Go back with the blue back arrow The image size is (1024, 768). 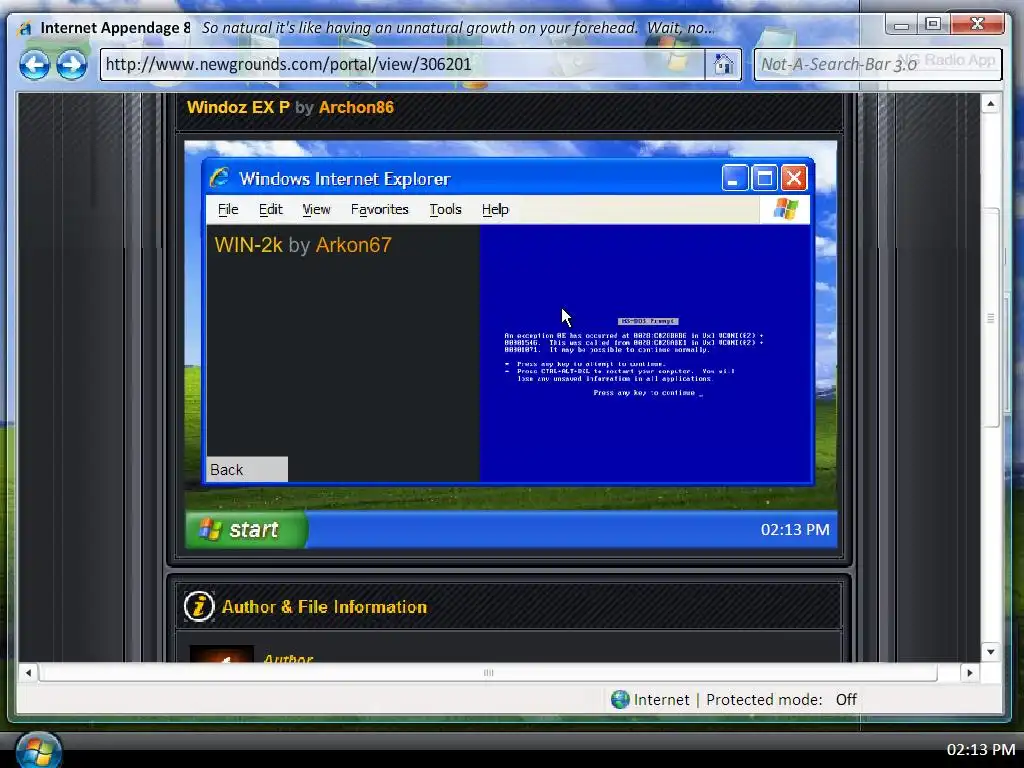[34, 65]
